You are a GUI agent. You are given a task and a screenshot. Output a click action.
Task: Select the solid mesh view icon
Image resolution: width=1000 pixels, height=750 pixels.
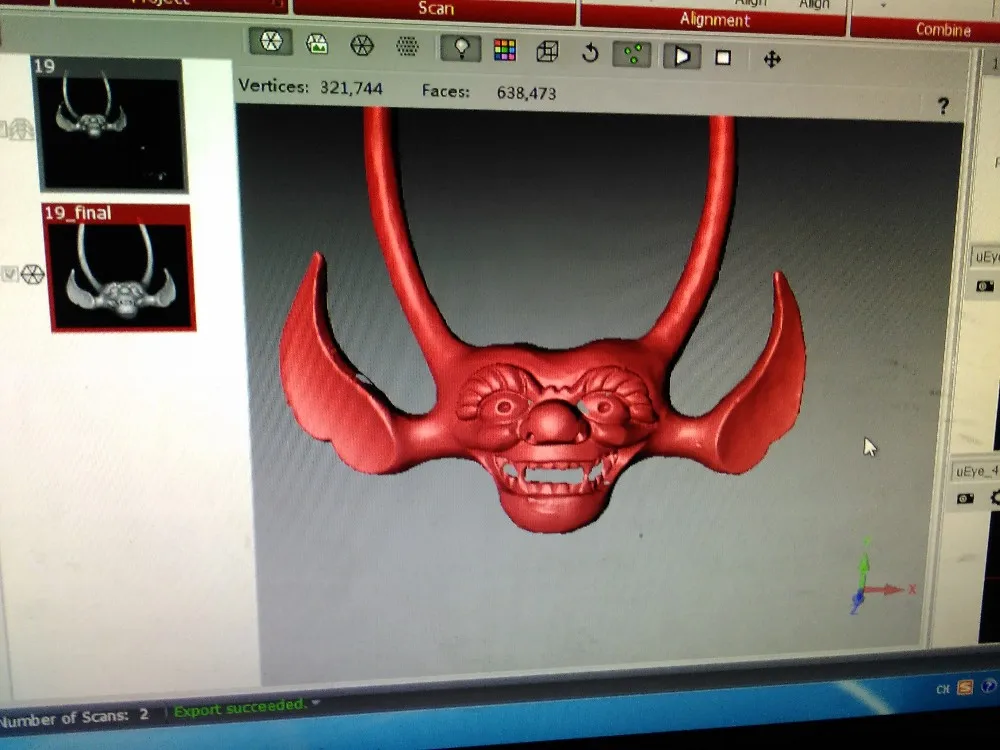click(270, 43)
